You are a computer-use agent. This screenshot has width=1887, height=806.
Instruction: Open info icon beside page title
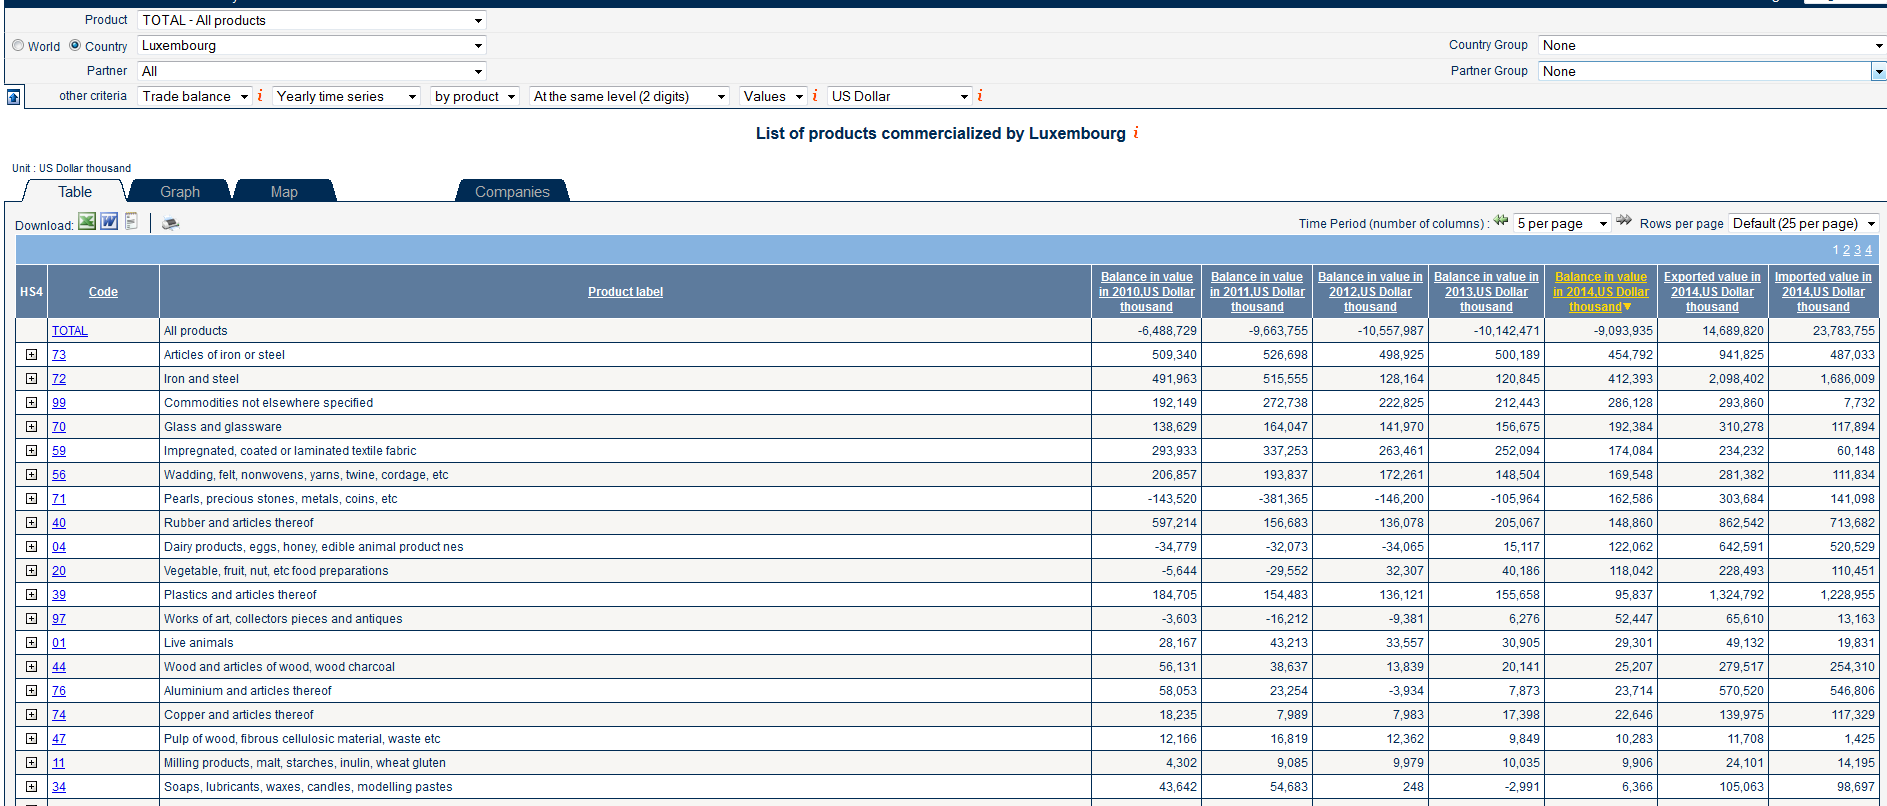pyautogui.click(x=1136, y=133)
